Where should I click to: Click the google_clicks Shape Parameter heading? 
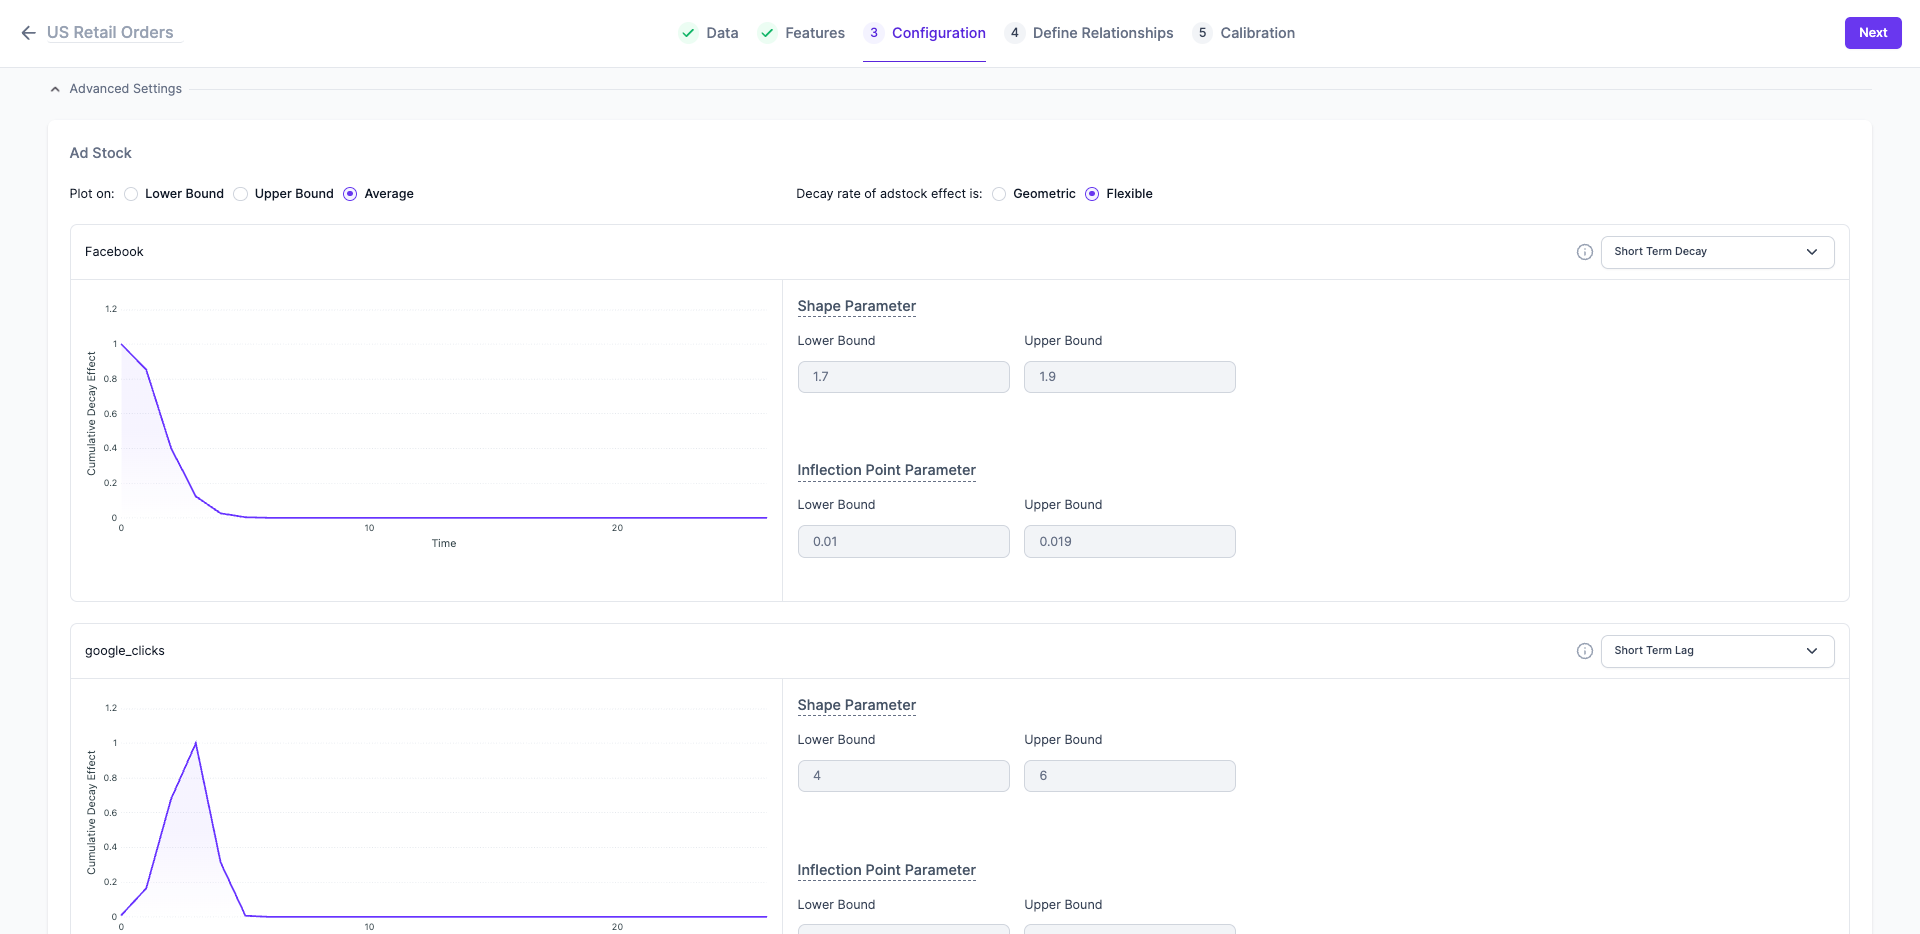(x=857, y=705)
